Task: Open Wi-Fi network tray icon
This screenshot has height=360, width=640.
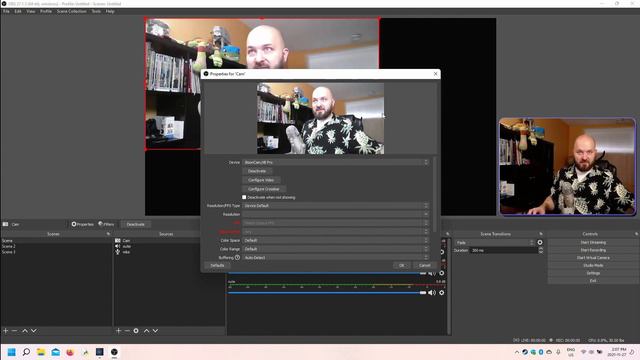Action: [583, 352]
